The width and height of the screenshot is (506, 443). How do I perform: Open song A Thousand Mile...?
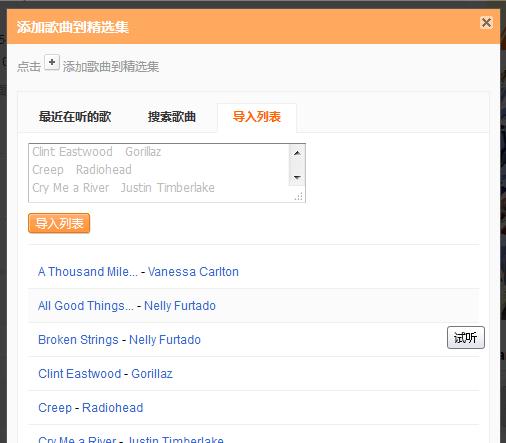88,272
